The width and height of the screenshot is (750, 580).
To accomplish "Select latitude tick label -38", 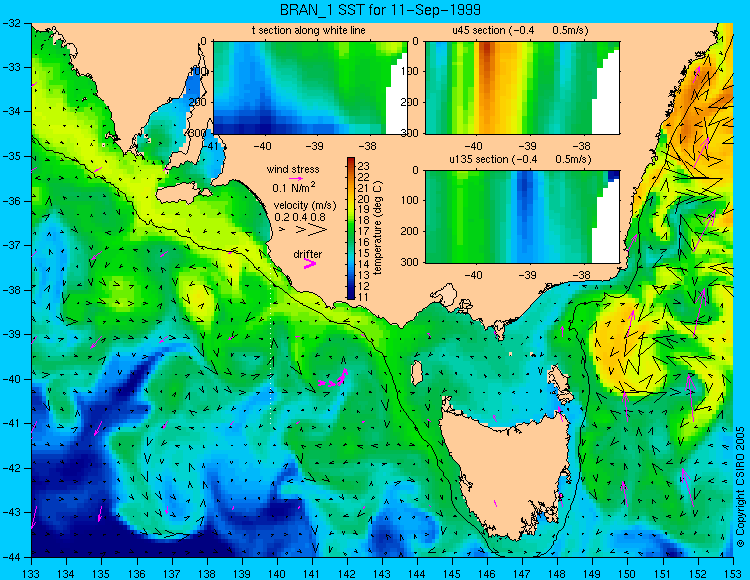I will [x=12, y=290].
